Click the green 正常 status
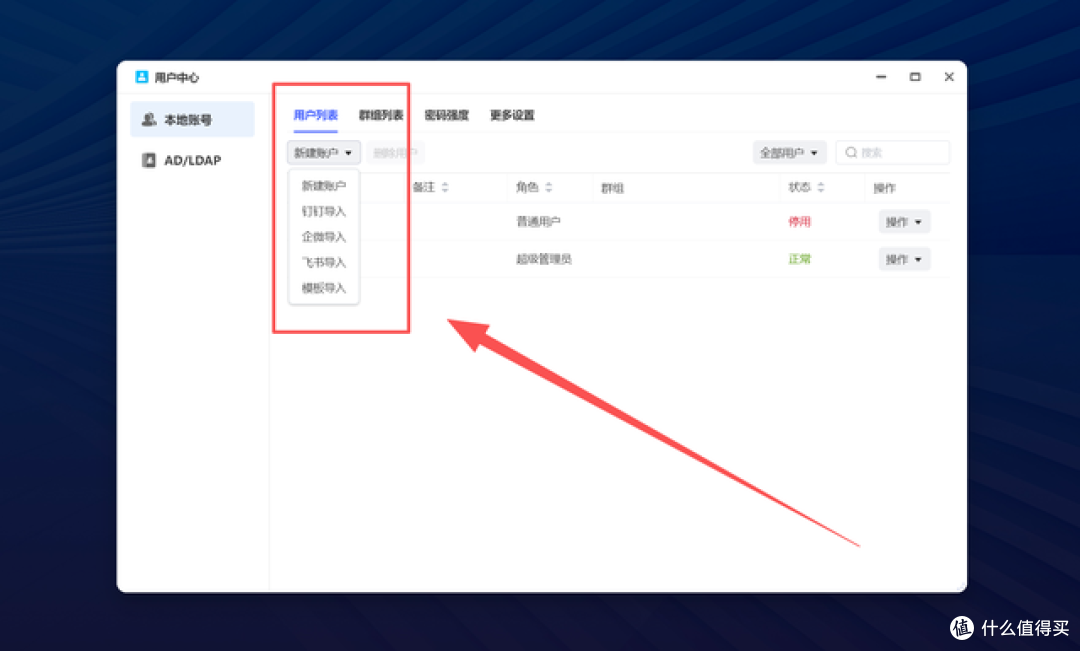 [800, 259]
